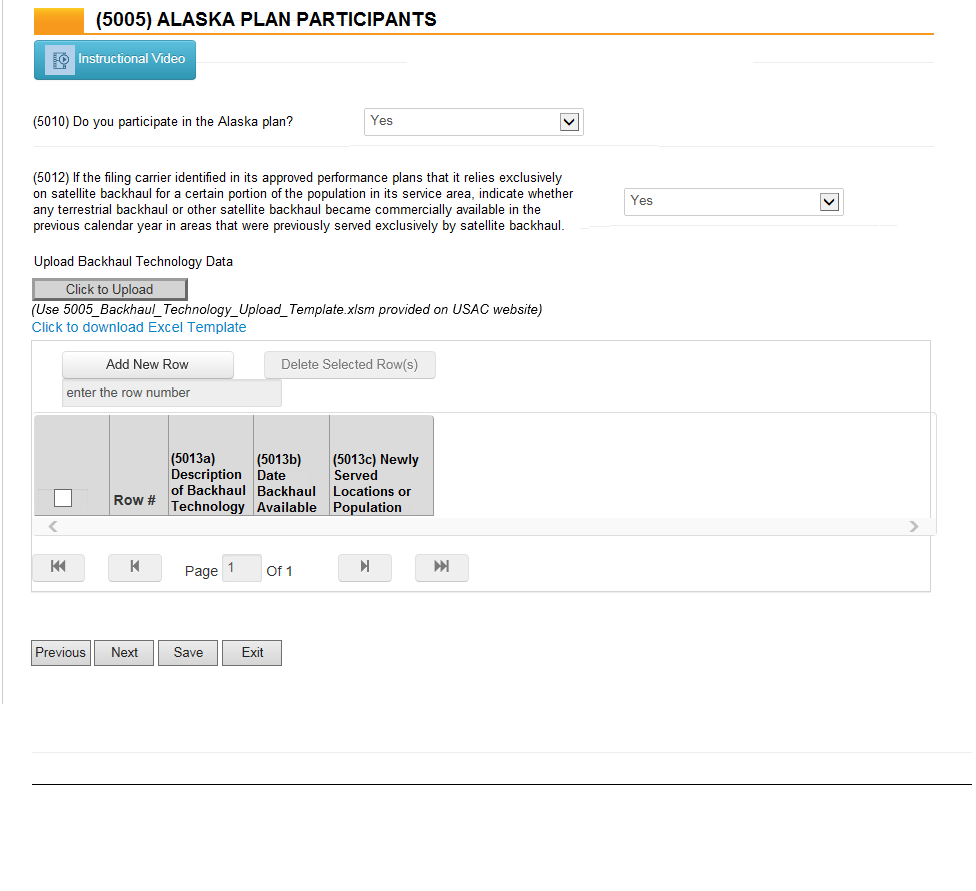This screenshot has width=976, height=891.
Task: Open the Instructional Video
Action: 115,60
